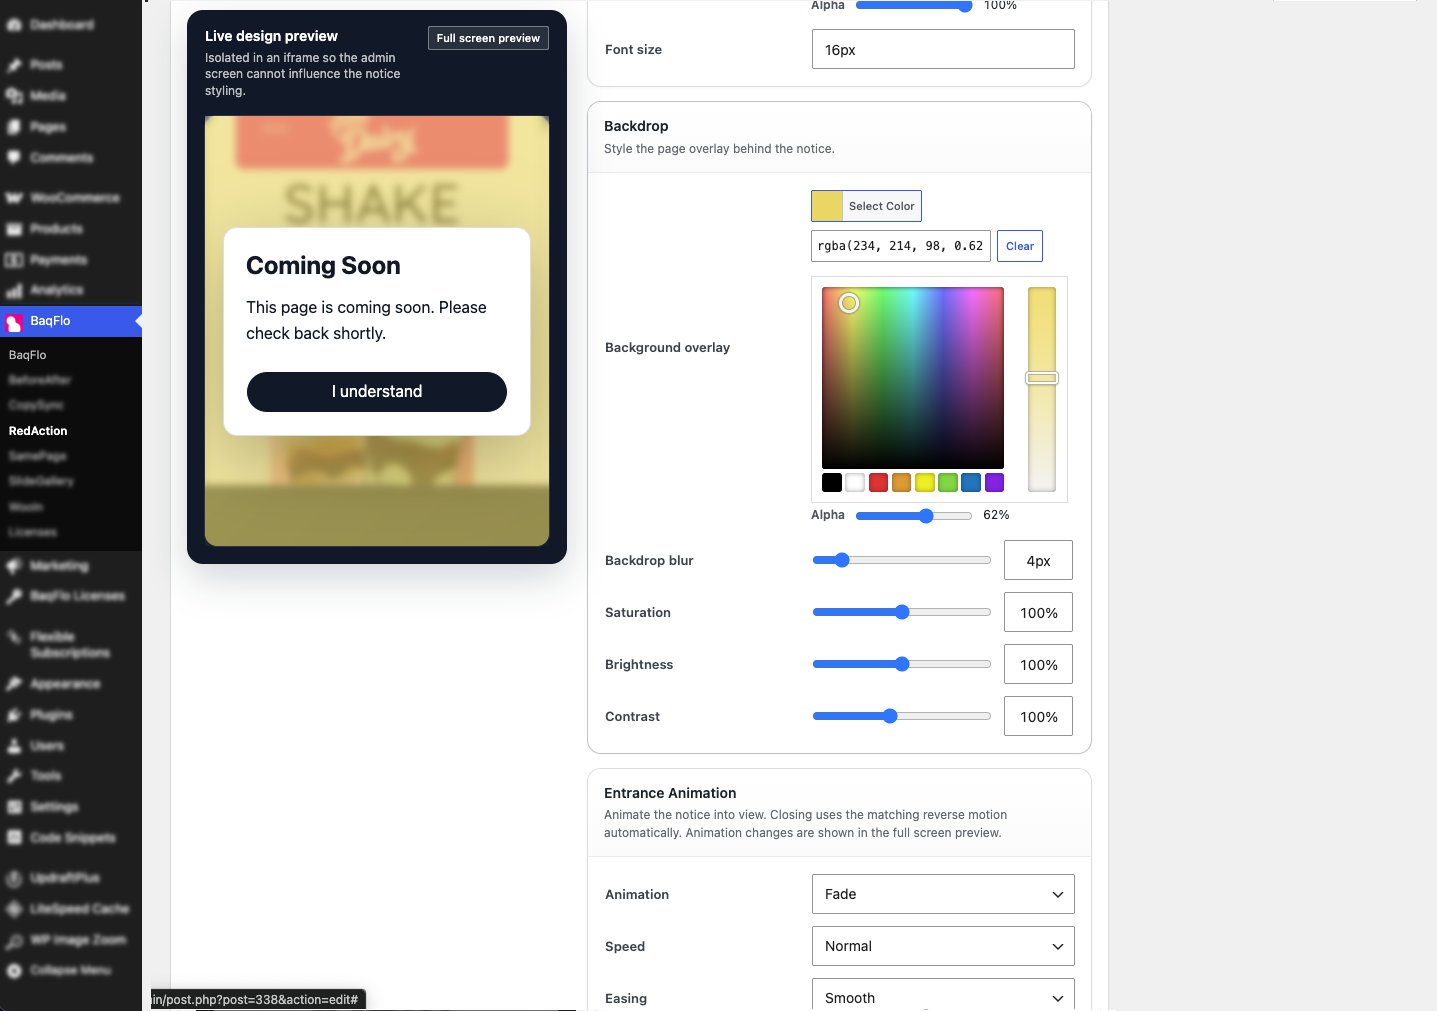The image size is (1437, 1011).
Task: Click the Collapse Menu arrow icon
Action: pyautogui.click(x=14, y=970)
